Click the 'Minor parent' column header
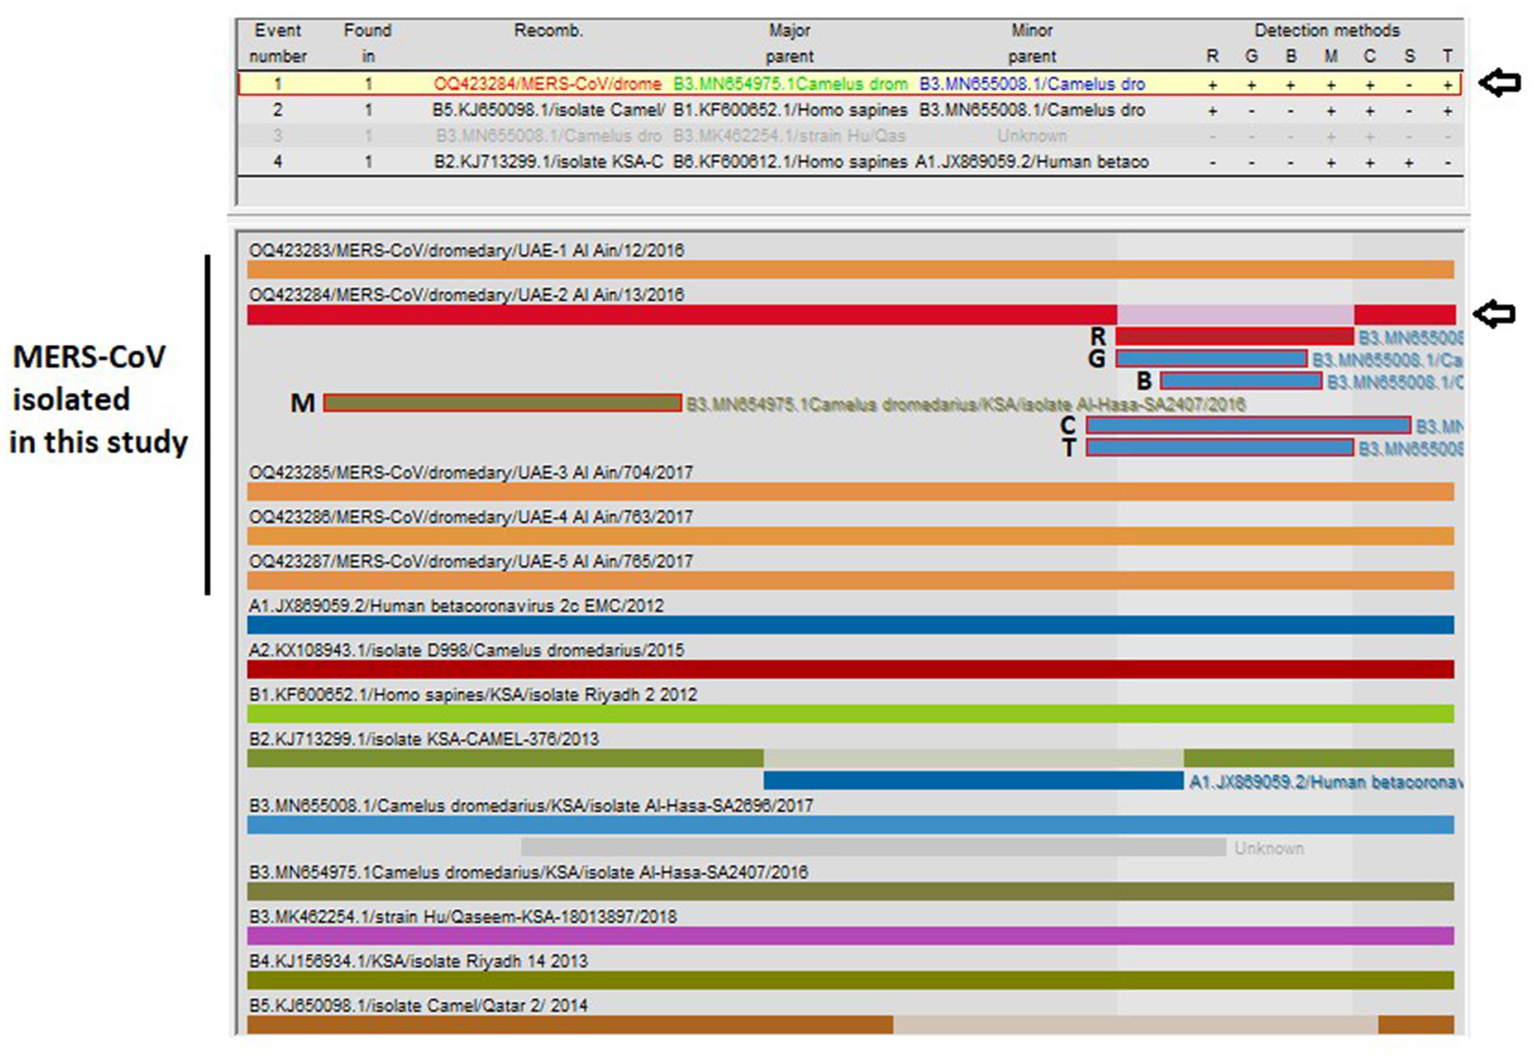 1031,43
